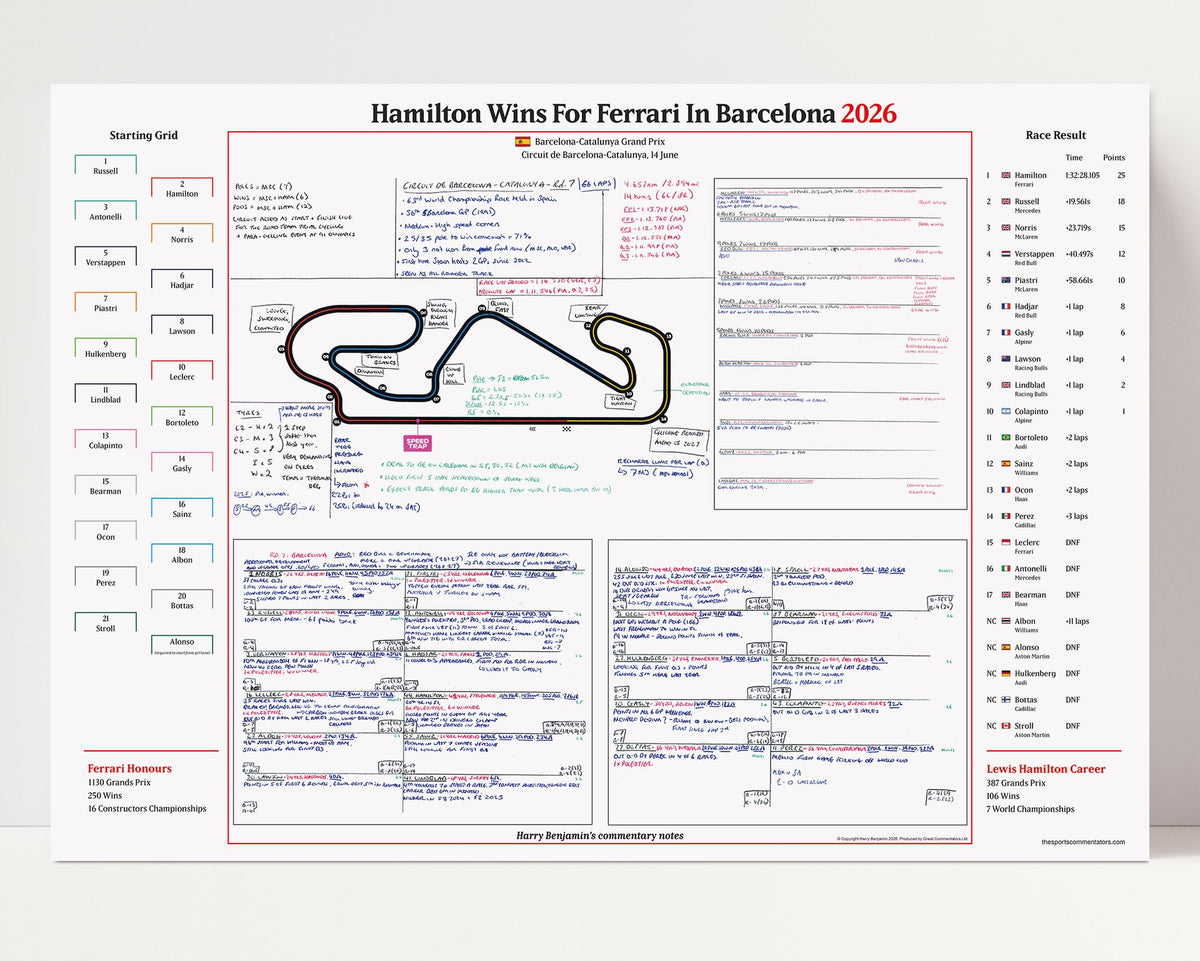Click the Canadian flag beside Stroll's result

click(x=1007, y=726)
